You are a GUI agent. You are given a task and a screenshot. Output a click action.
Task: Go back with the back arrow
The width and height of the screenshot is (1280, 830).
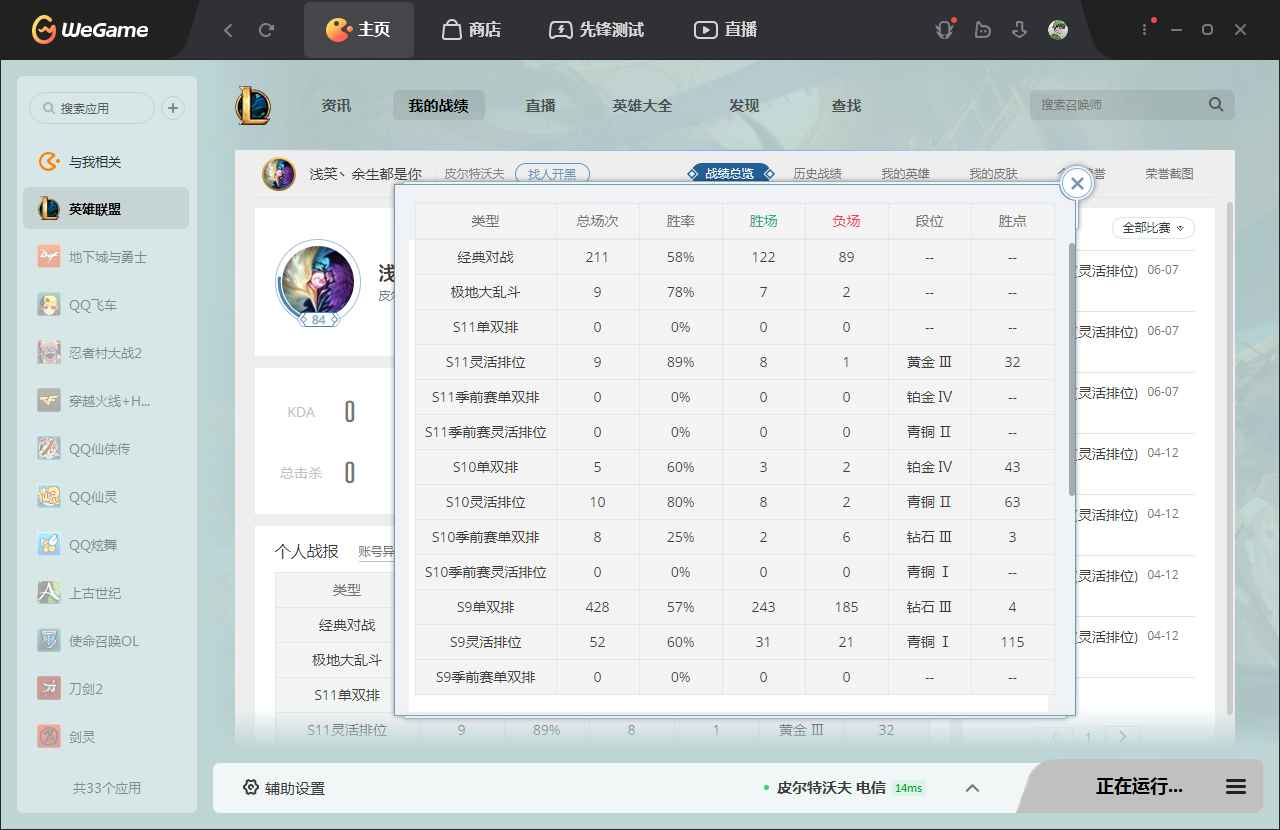tap(228, 30)
